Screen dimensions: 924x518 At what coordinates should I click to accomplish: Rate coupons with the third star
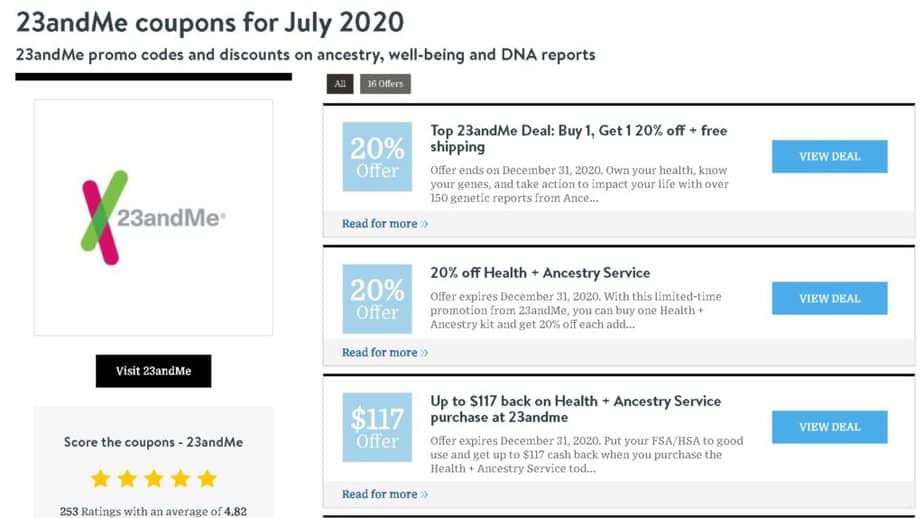[x=154, y=479]
